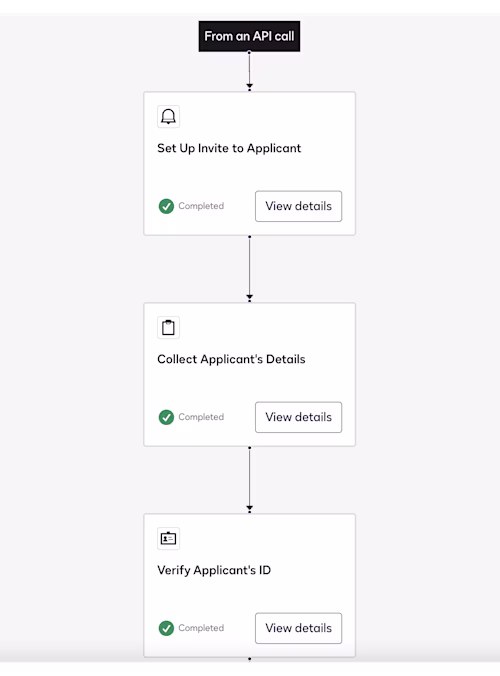The height and width of the screenshot is (676, 500).
Task: Click the Set Up Invite to Applicant title
Action: [229, 148]
